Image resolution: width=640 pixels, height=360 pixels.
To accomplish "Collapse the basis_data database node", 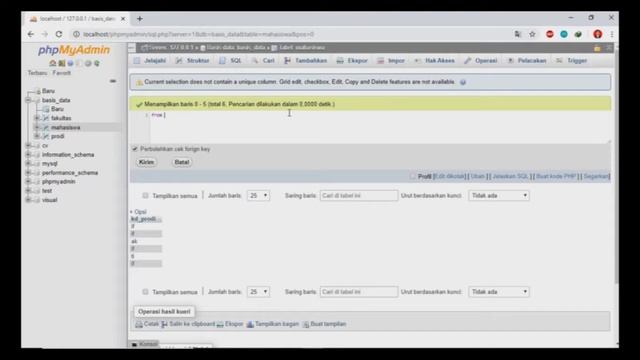I will coord(28,100).
